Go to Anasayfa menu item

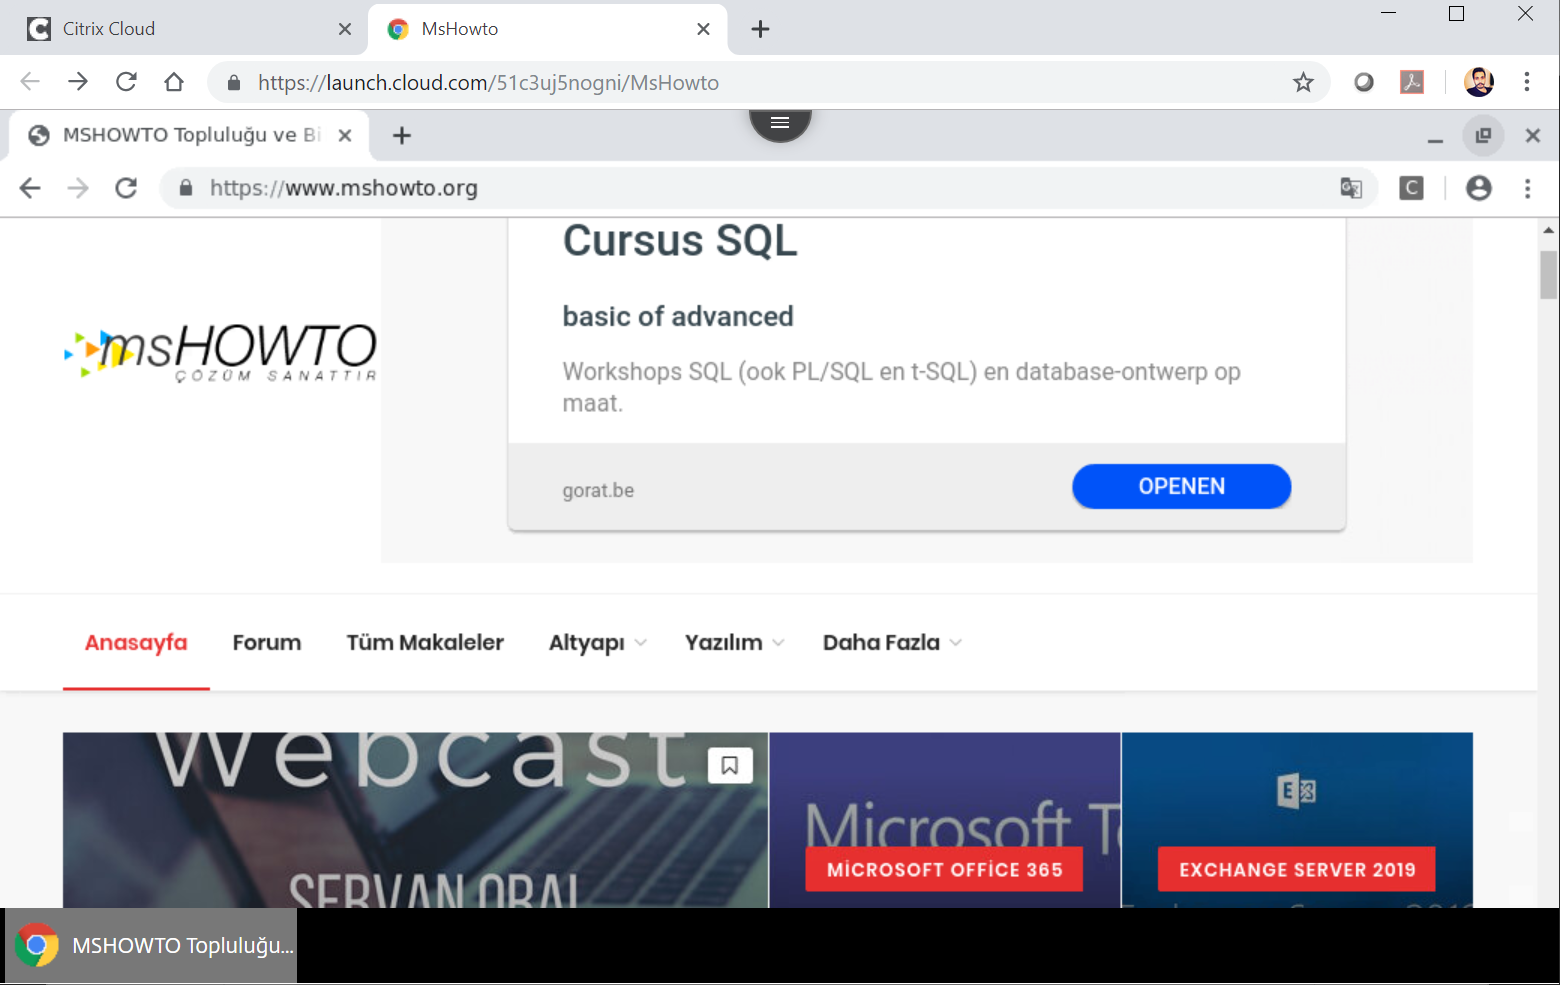[x=136, y=642]
